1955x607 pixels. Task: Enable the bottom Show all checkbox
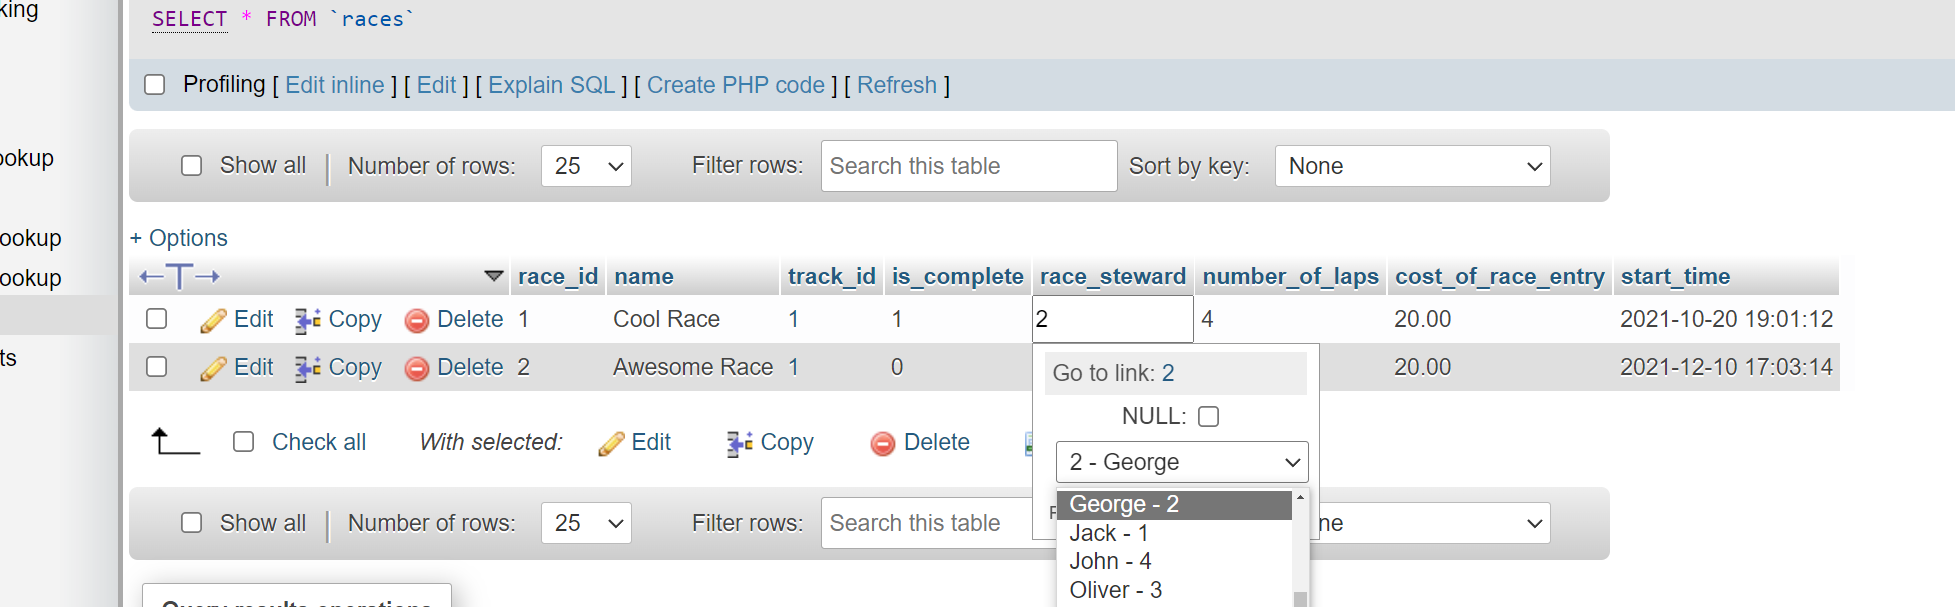[192, 522]
